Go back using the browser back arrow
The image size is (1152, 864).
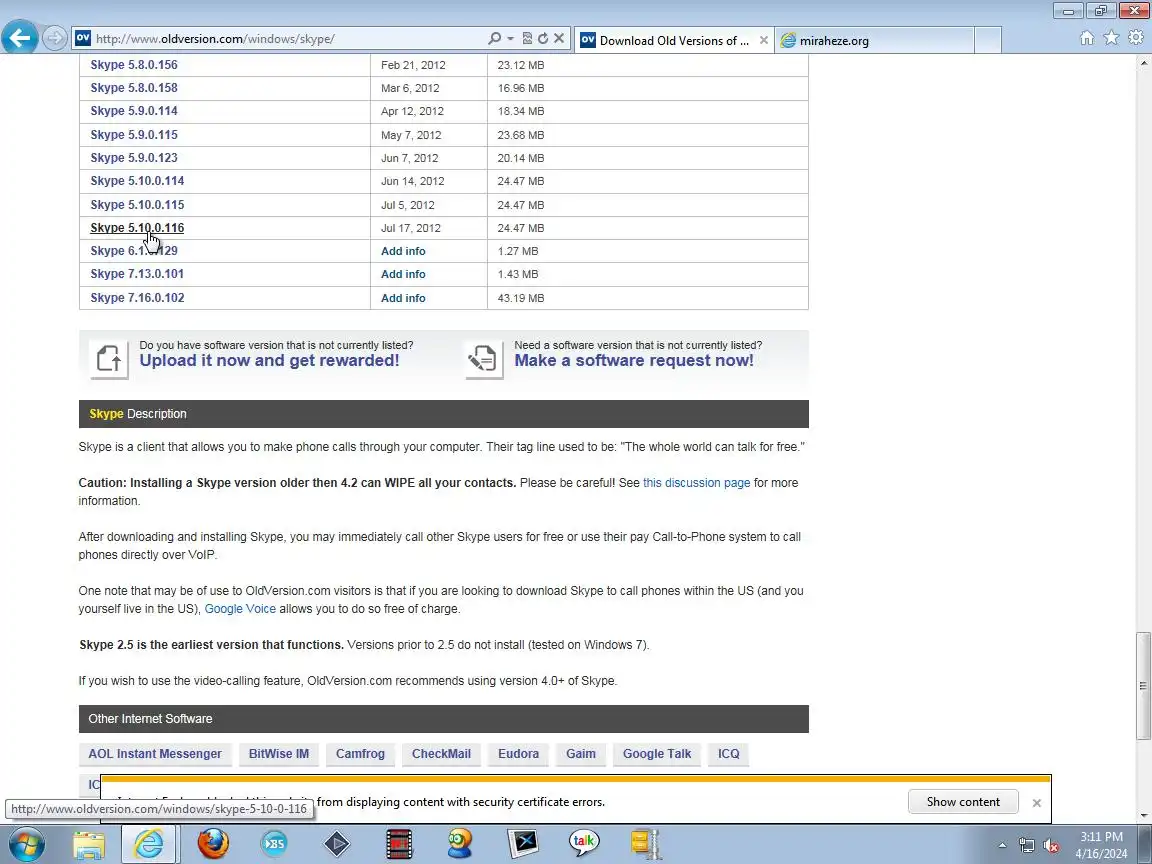click(20, 37)
